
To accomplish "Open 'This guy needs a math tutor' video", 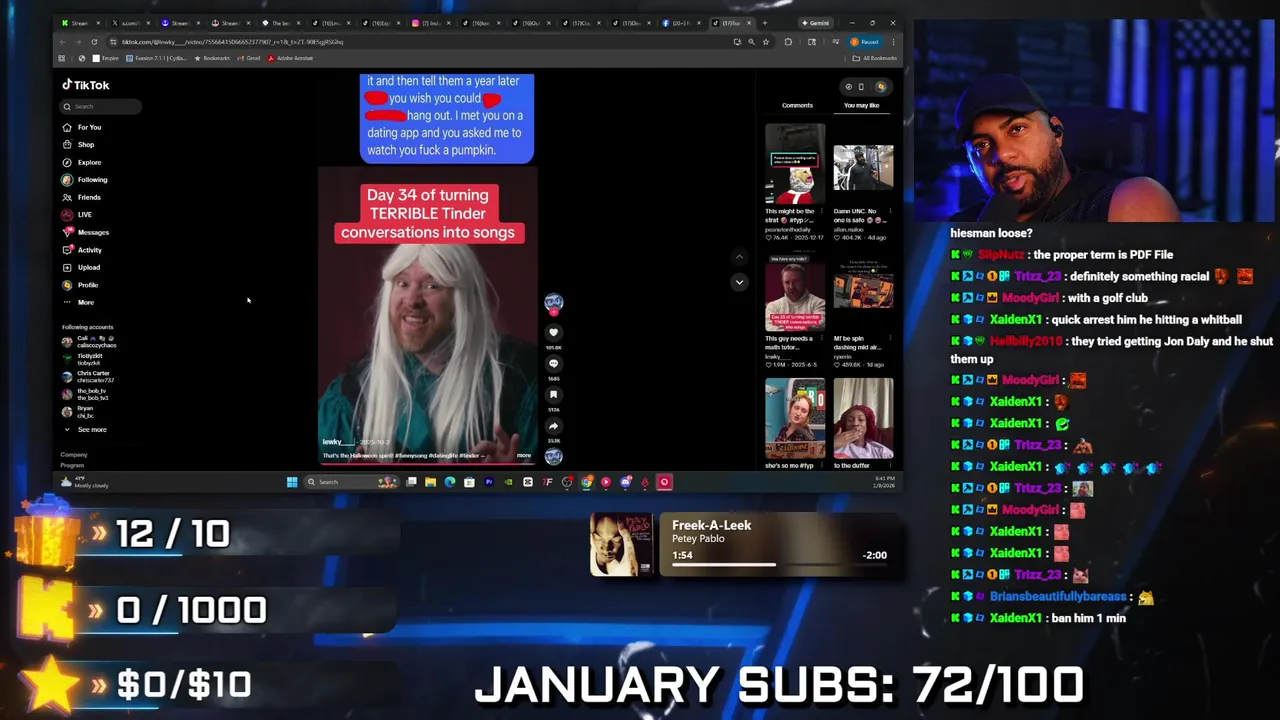I will pyautogui.click(x=795, y=292).
